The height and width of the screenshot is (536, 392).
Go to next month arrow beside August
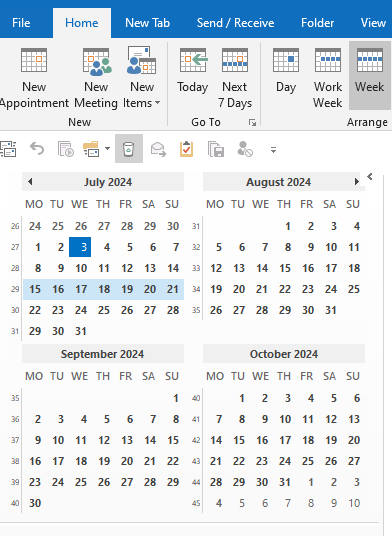[357, 182]
